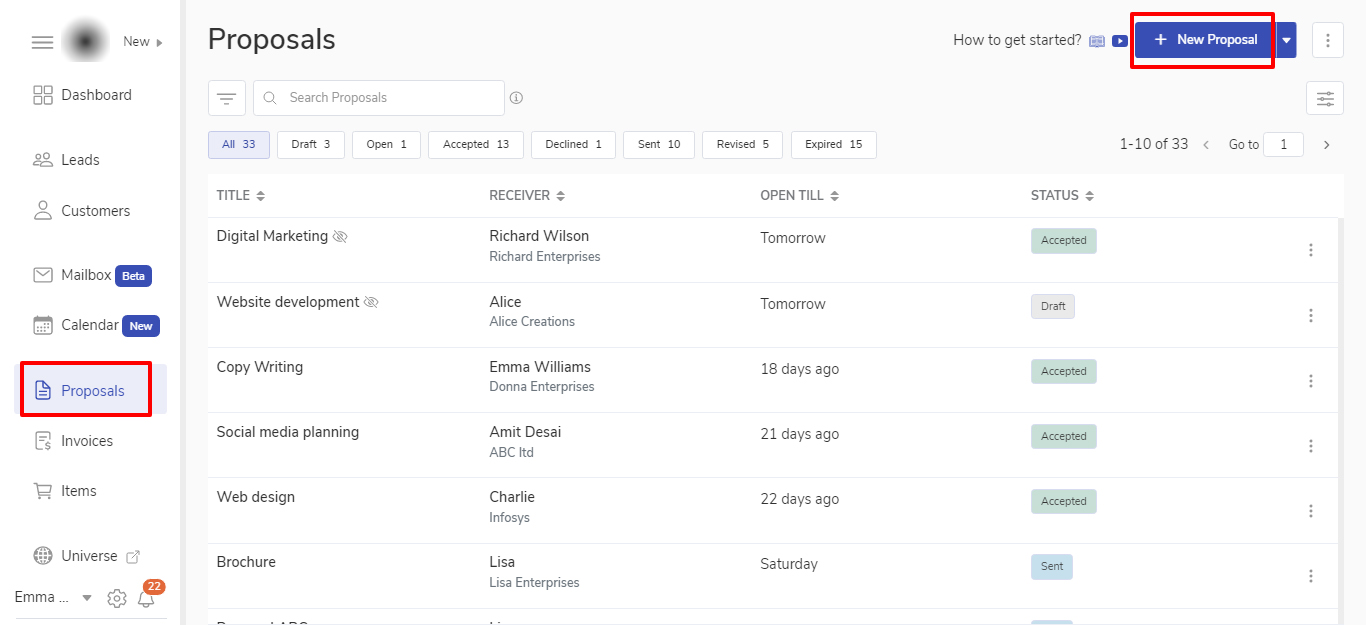Screen dimensions: 1366x625
Task: Open settings gear icon in sidebar
Action: click(x=117, y=599)
